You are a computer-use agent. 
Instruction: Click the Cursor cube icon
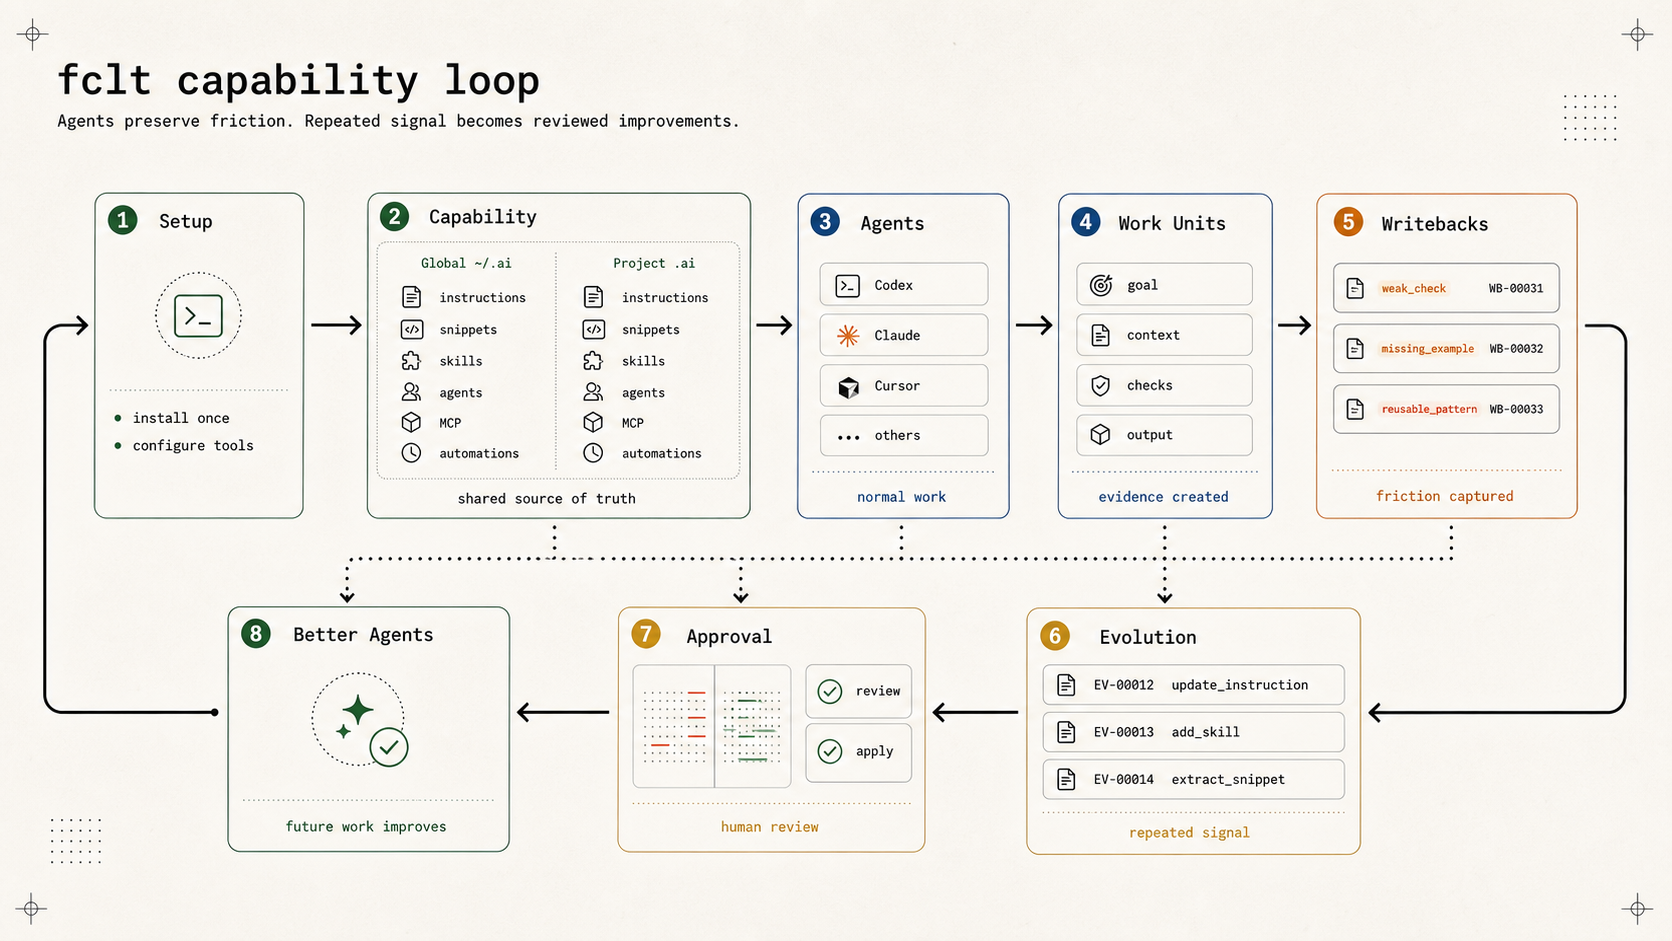(x=848, y=387)
